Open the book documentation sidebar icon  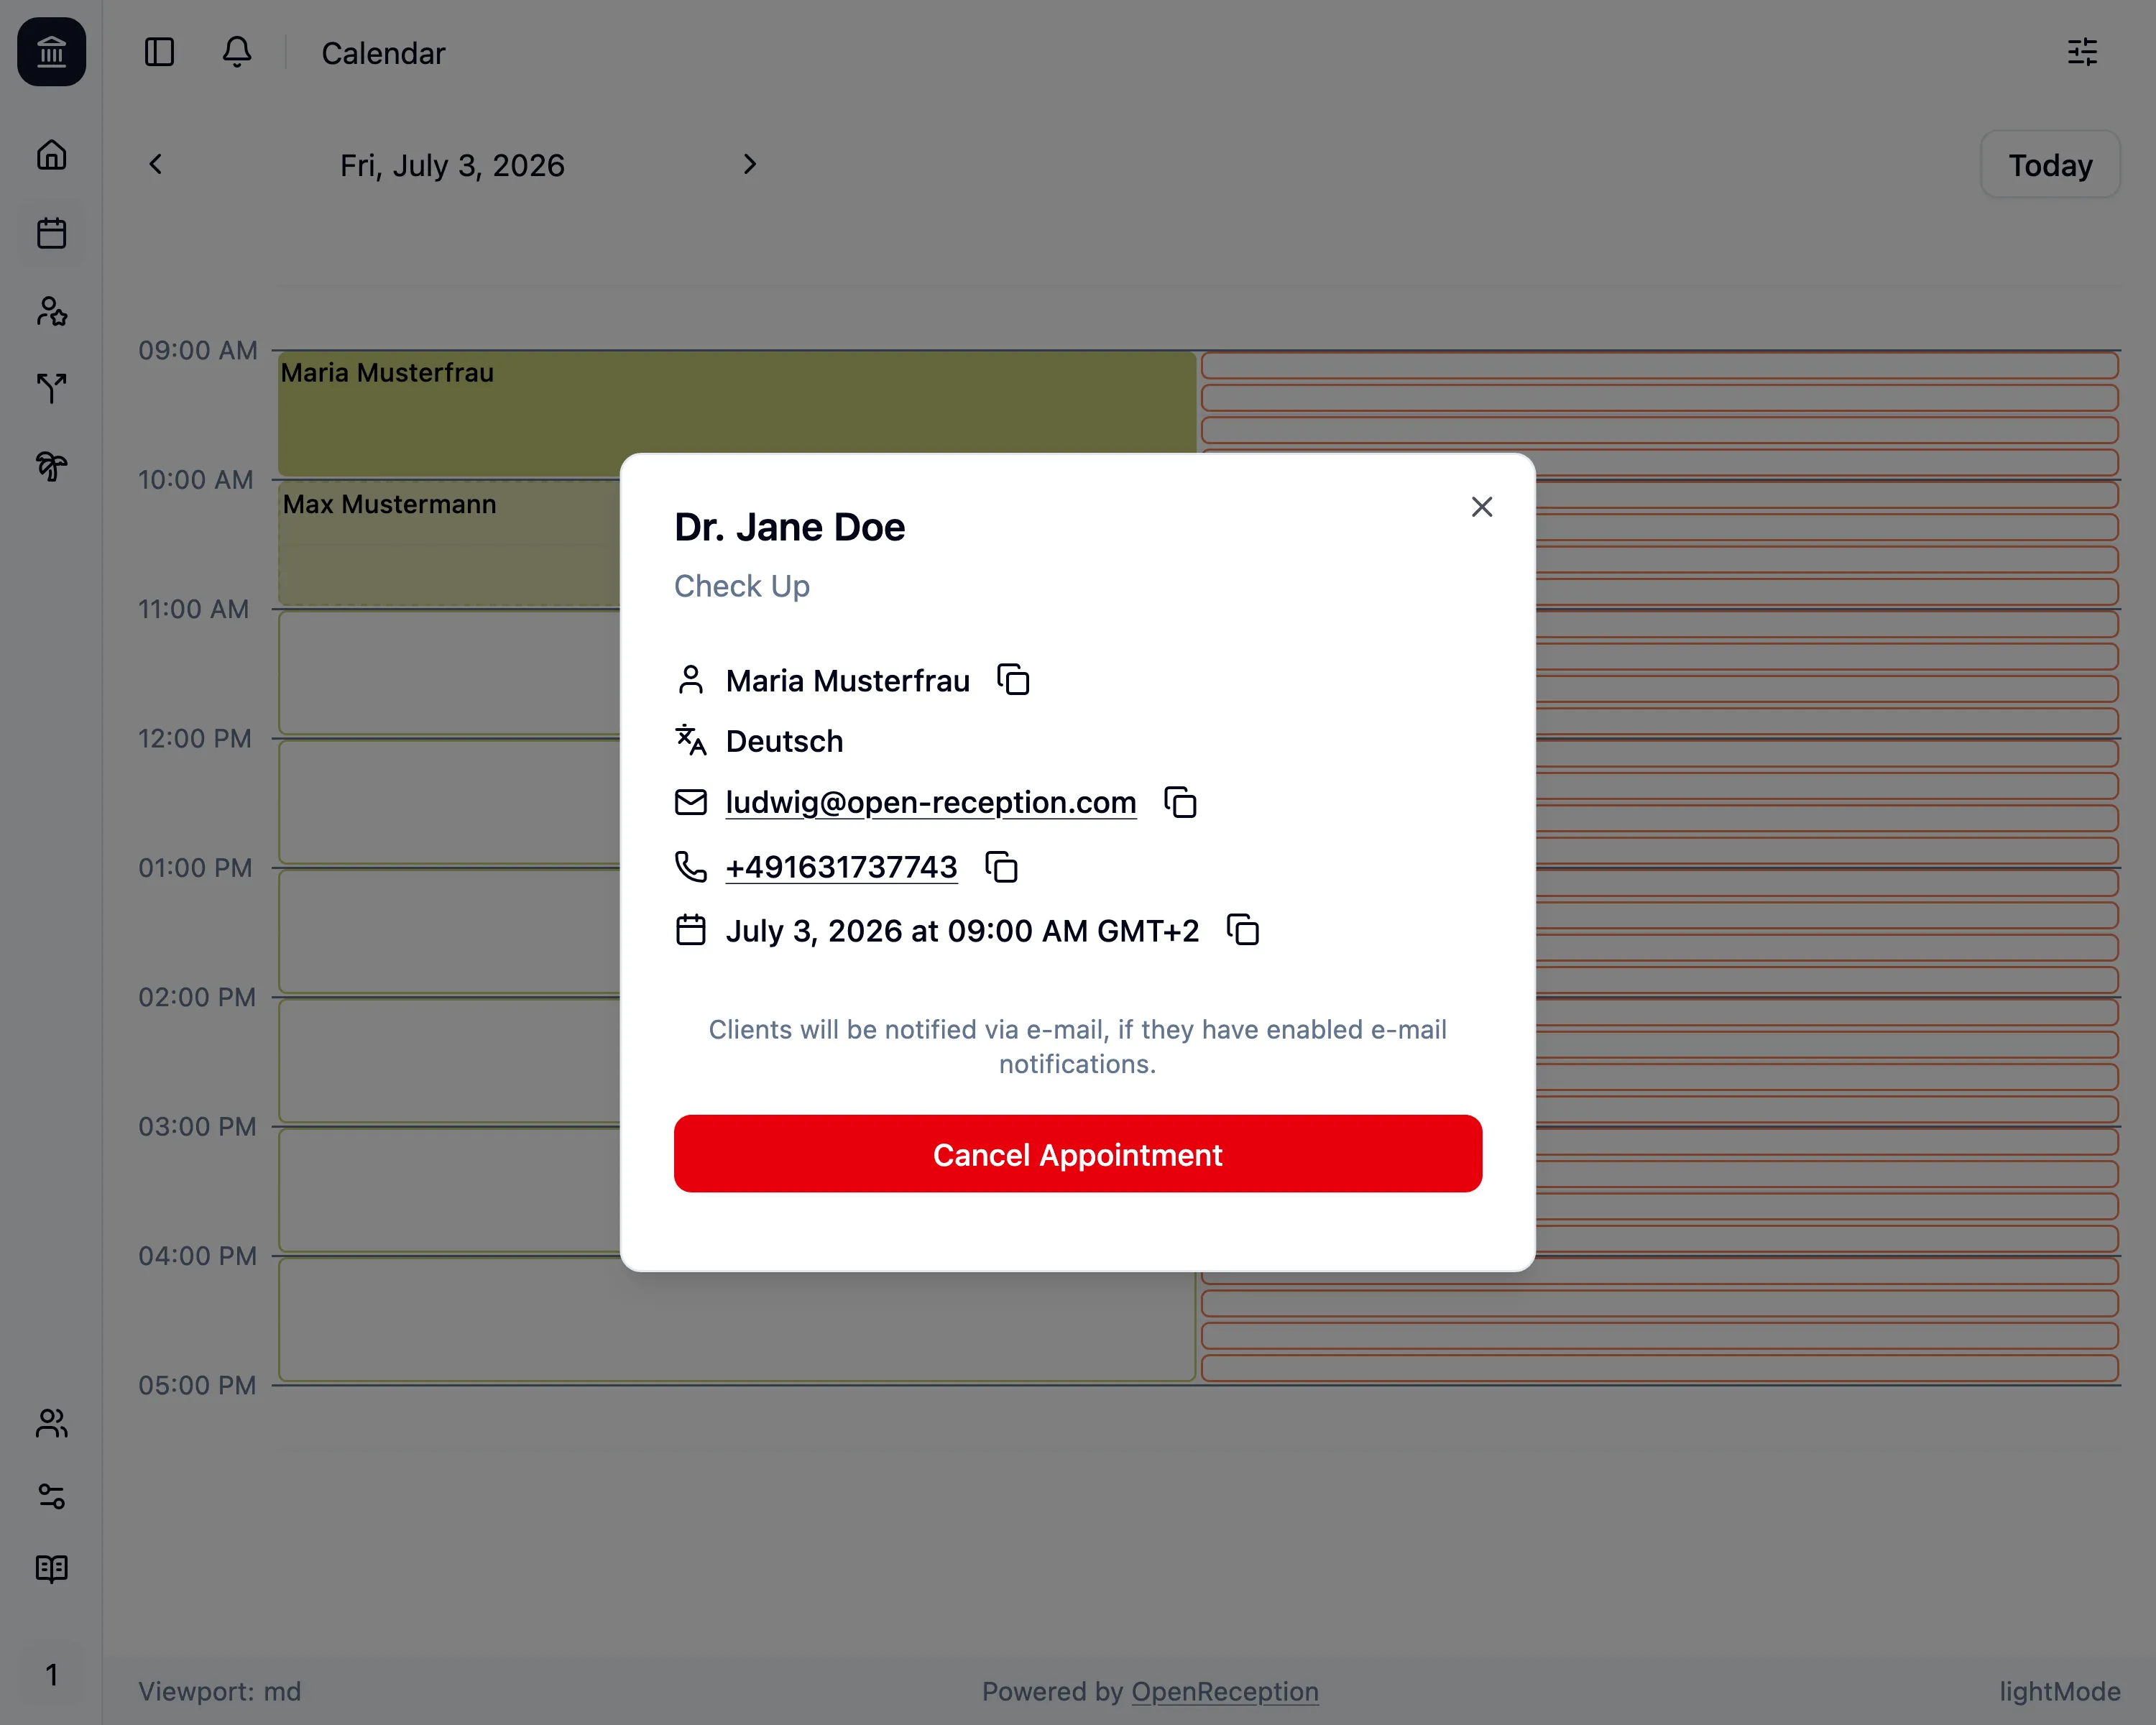coord(52,1569)
